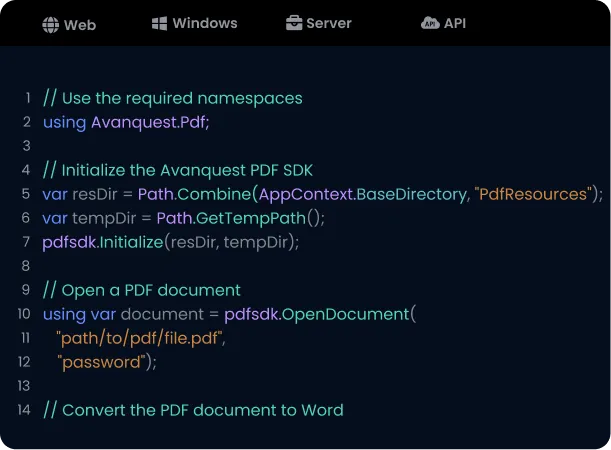Image resolution: width=611 pixels, height=450 pixels.
Task: Click the string "path/to/pdf/file.pdf"
Action: pyautogui.click(x=140, y=338)
